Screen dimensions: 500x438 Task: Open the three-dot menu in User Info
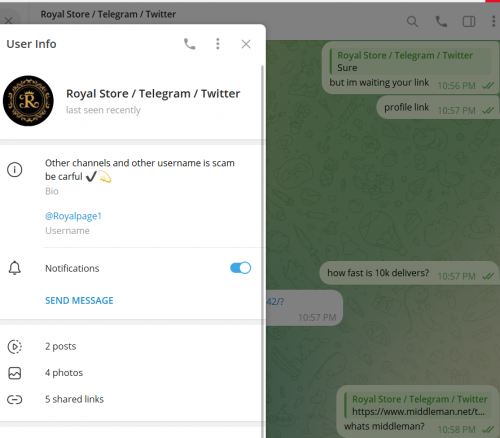click(218, 44)
